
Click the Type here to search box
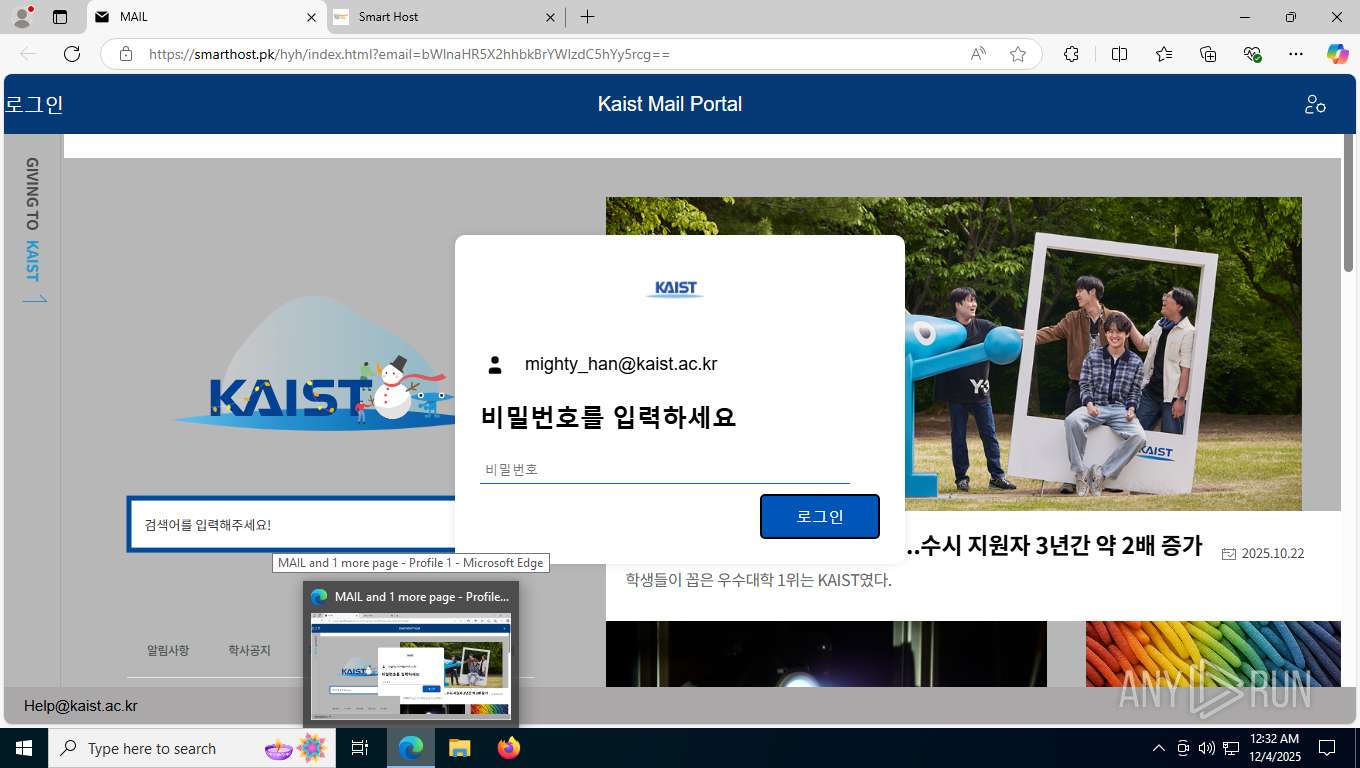click(x=191, y=748)
